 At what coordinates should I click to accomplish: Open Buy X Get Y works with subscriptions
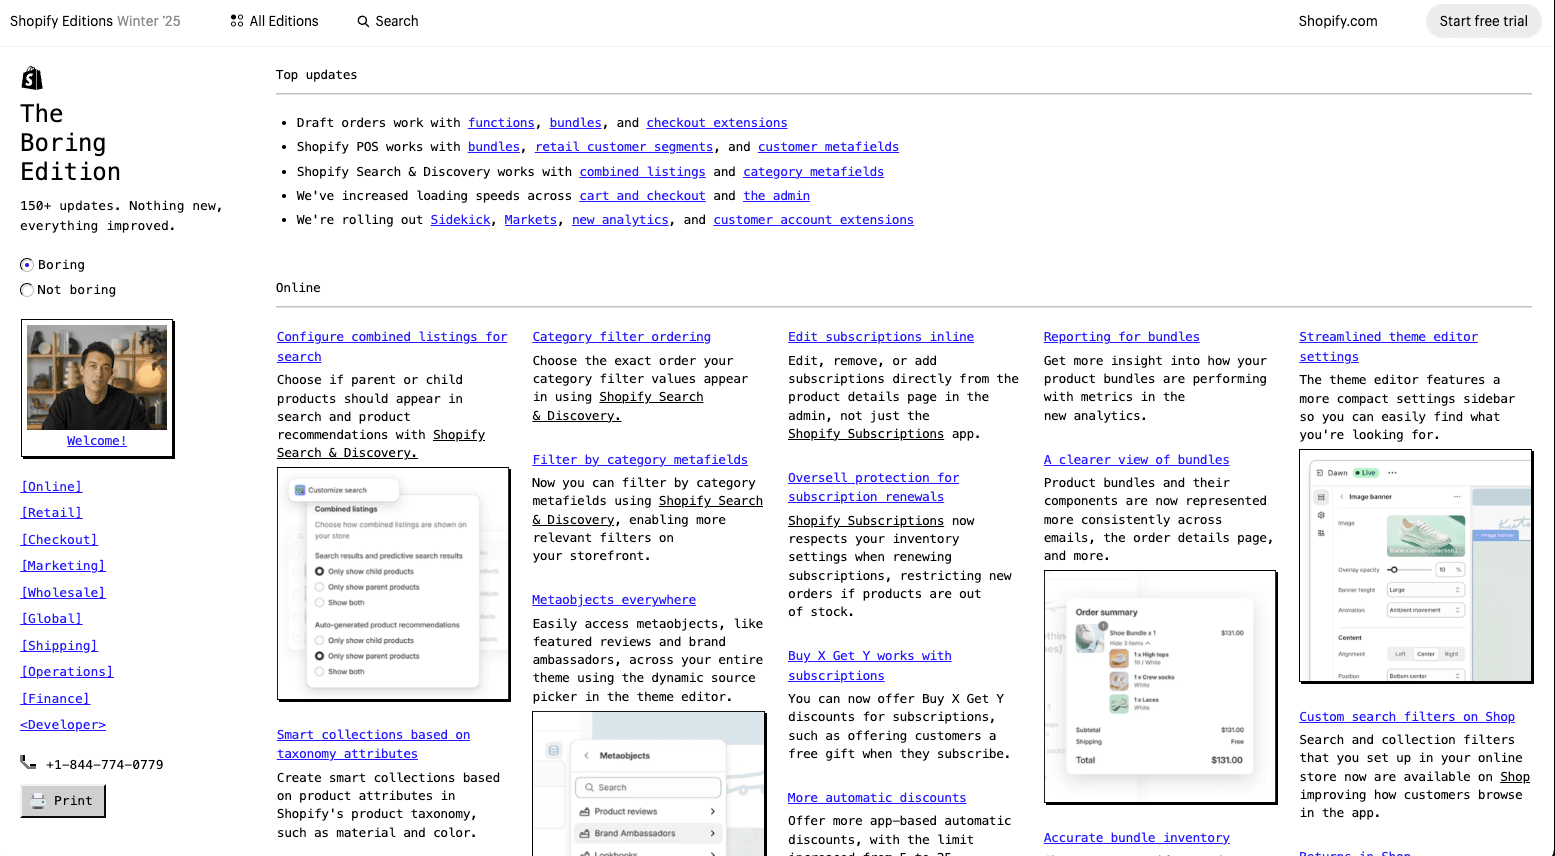[x=869, y=666]
